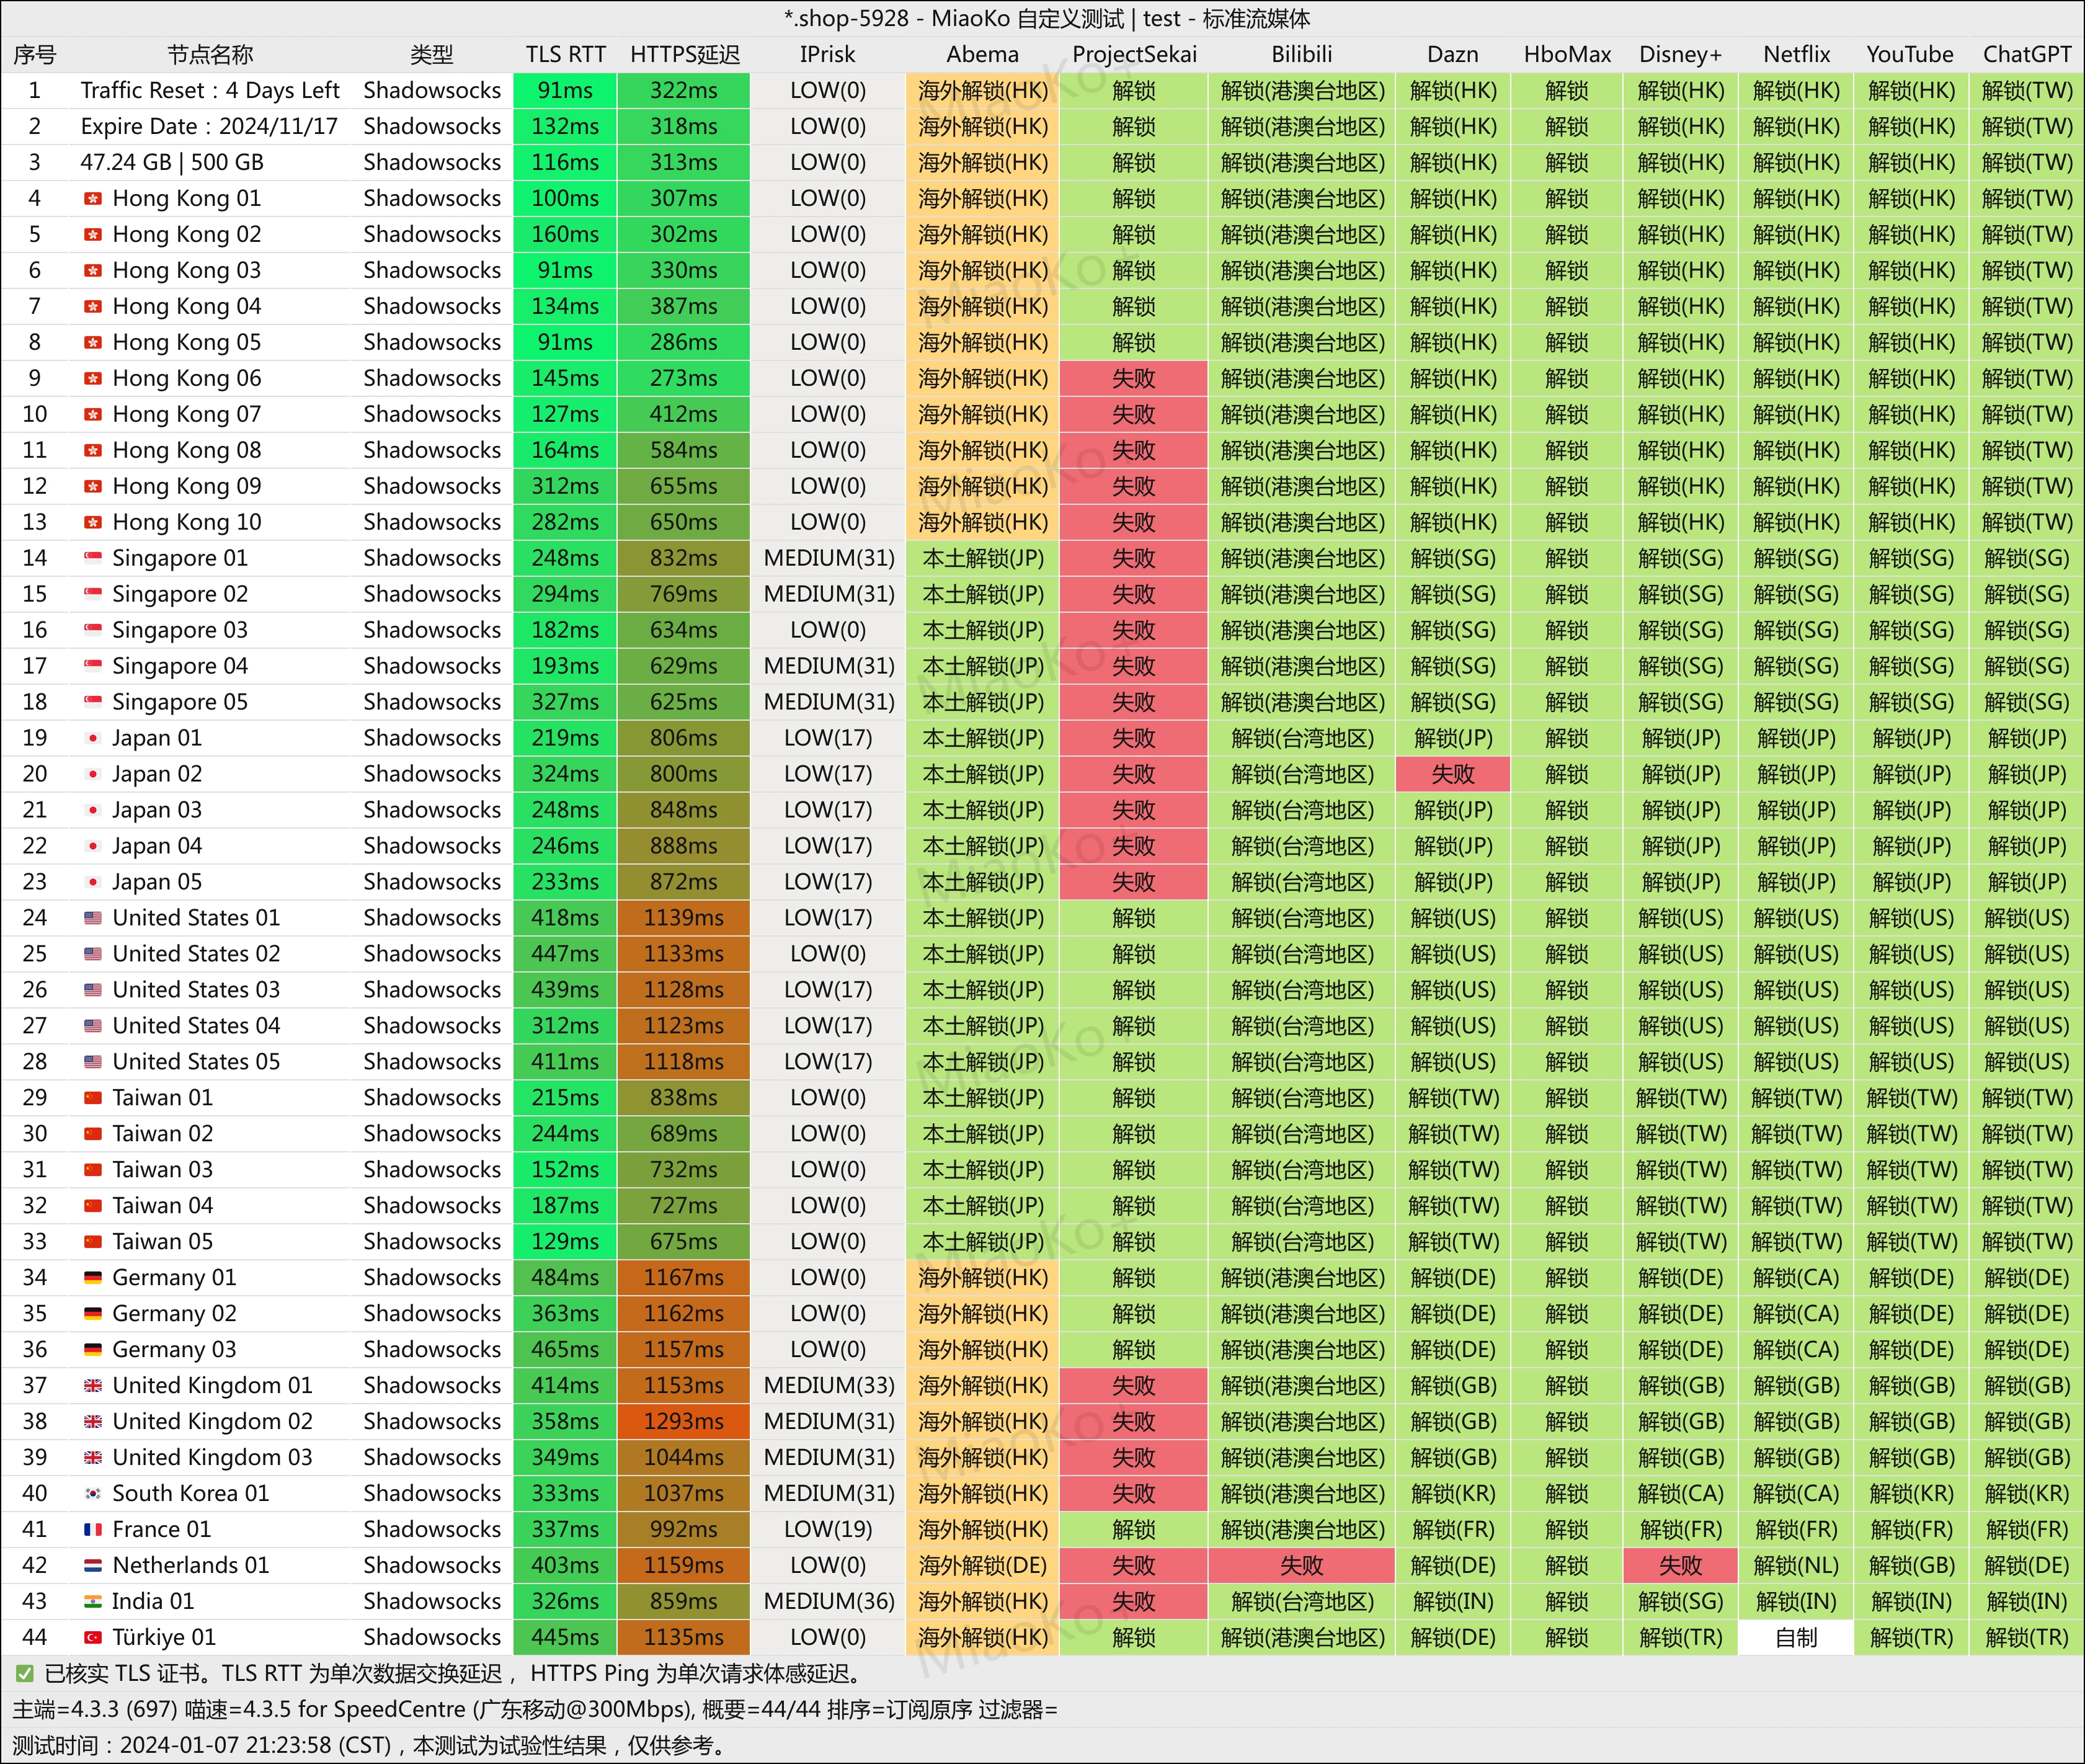Click the flag icon beside Taiwan 03
Image resolution: width=2085 pixels, height=1764 pixels.
click(93, 1171)
